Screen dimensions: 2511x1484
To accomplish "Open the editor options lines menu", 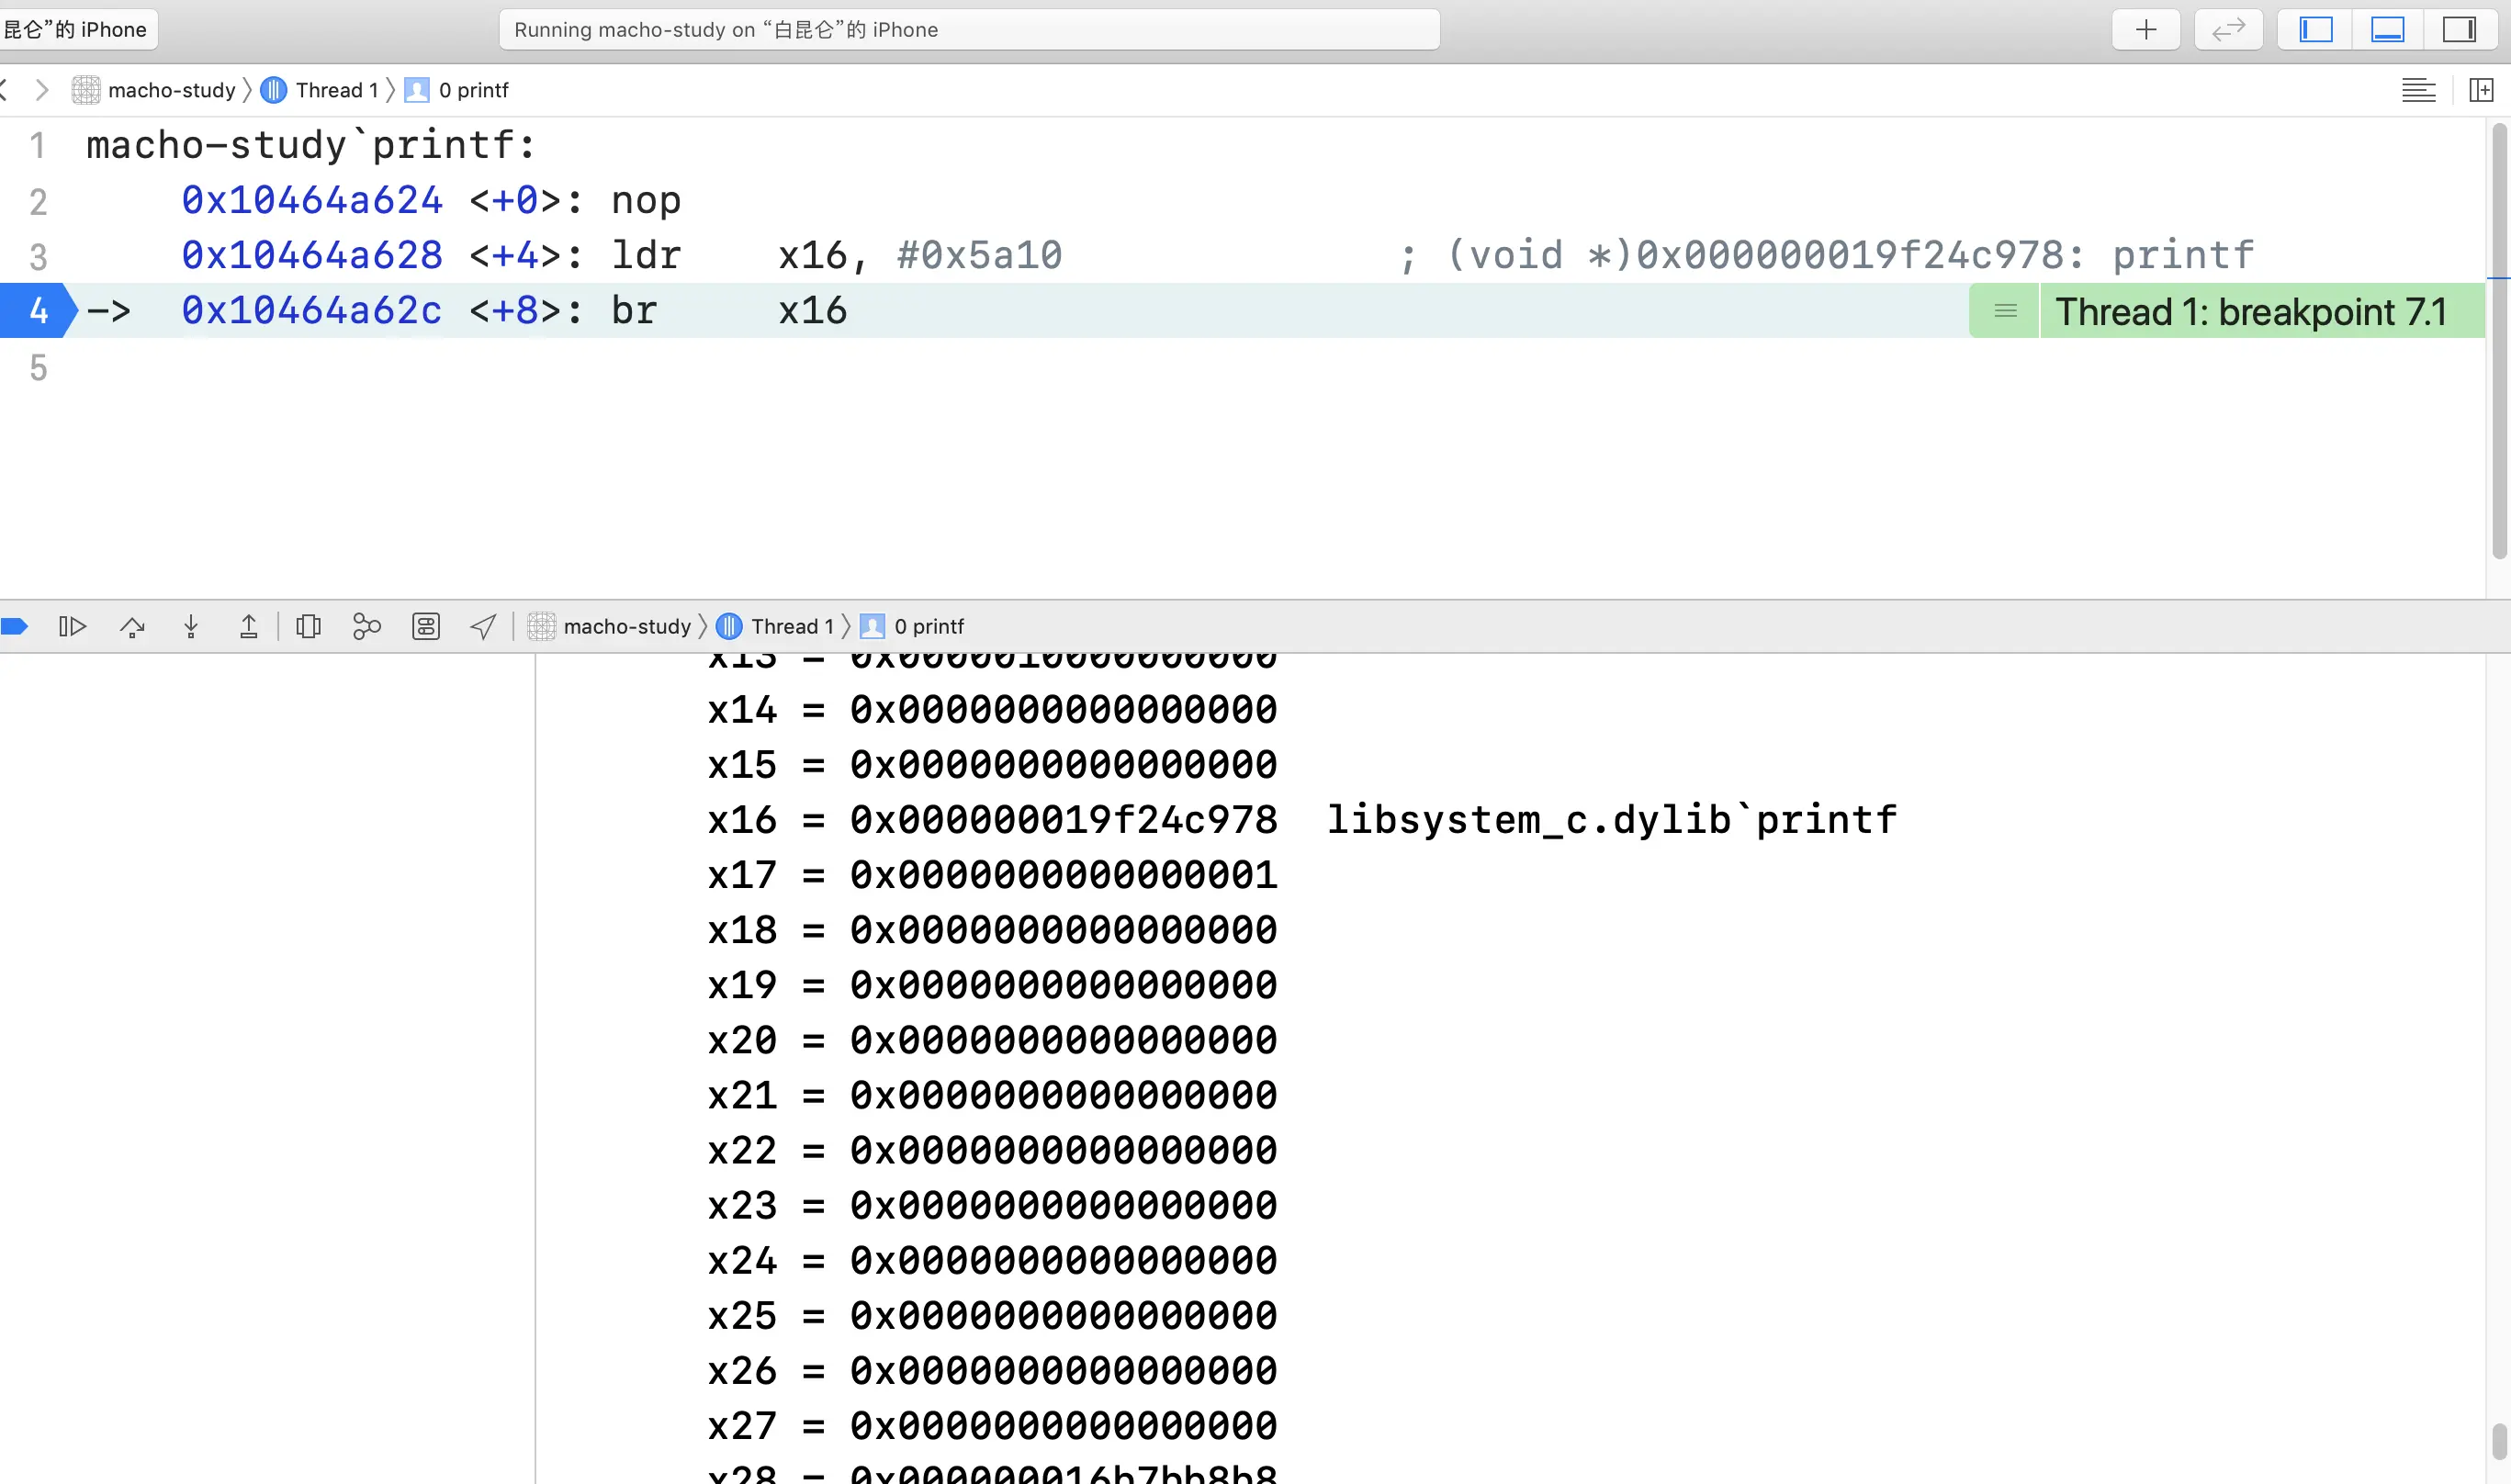I will point(2418,90).
